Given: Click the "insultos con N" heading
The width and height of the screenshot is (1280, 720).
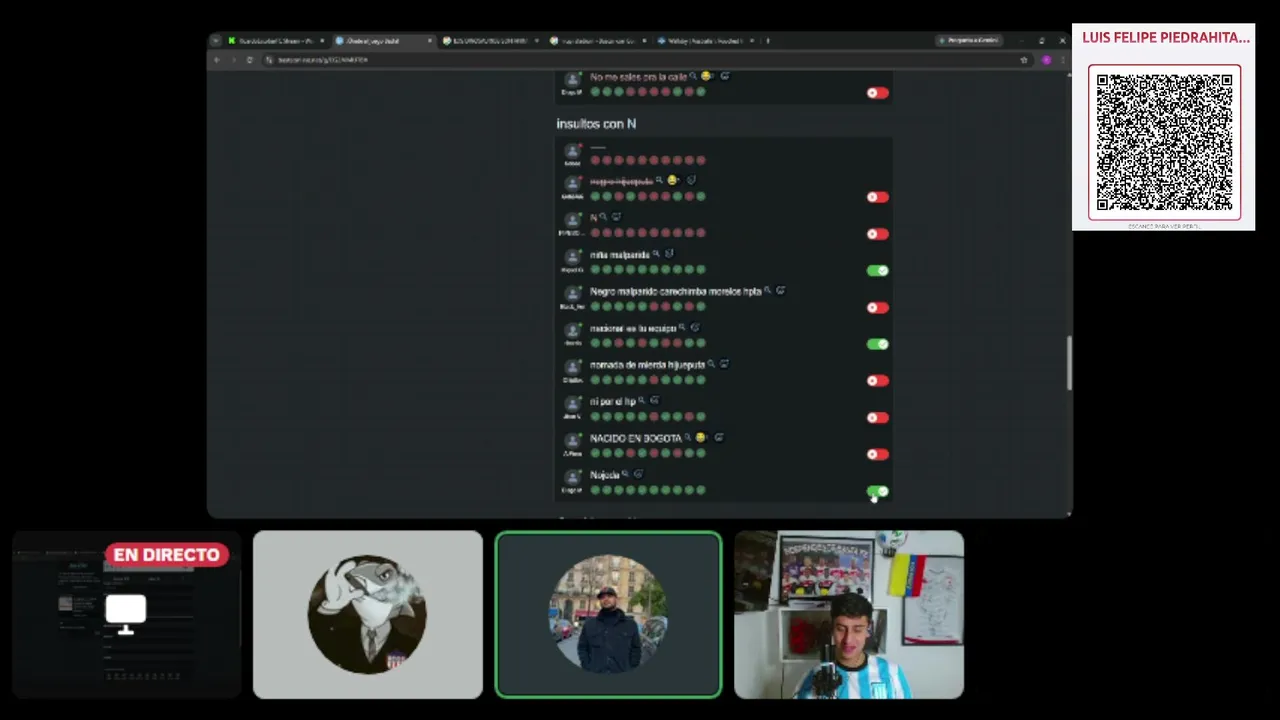Looking at the screenshot, I should coord(596,124).
